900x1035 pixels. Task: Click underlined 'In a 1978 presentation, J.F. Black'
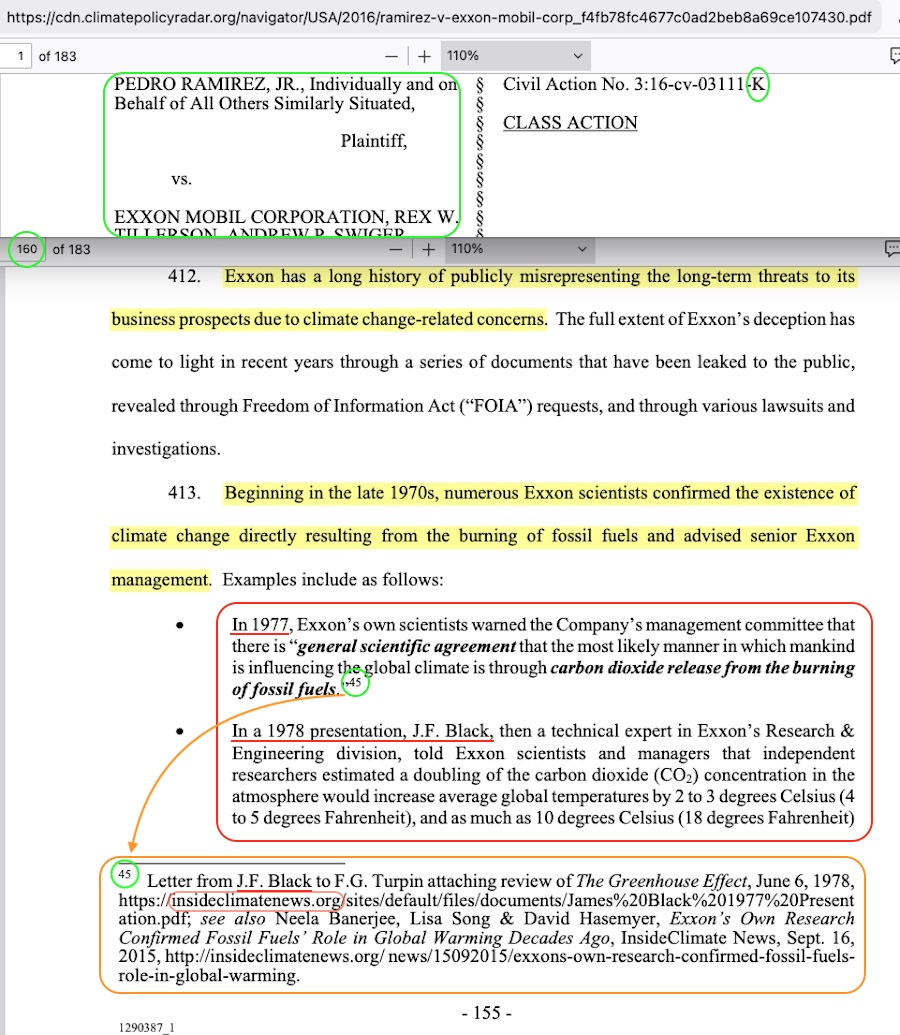362,731
